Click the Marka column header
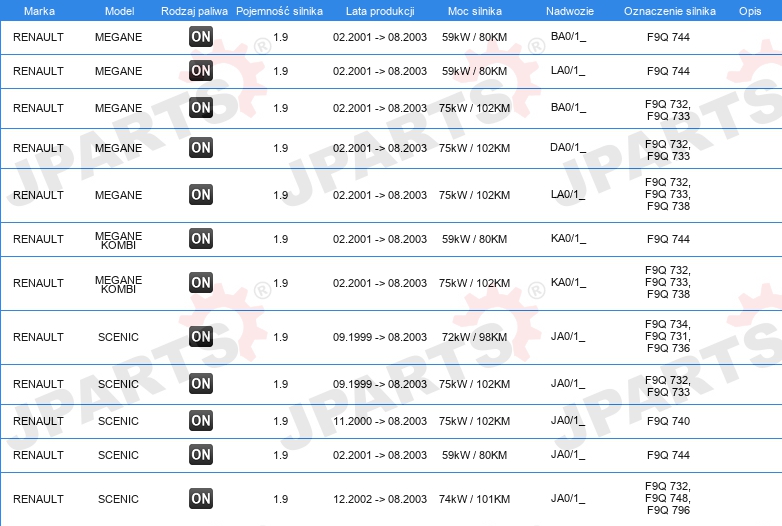The width and height of the screenshot is (782, 526). (x=39, y=11)
